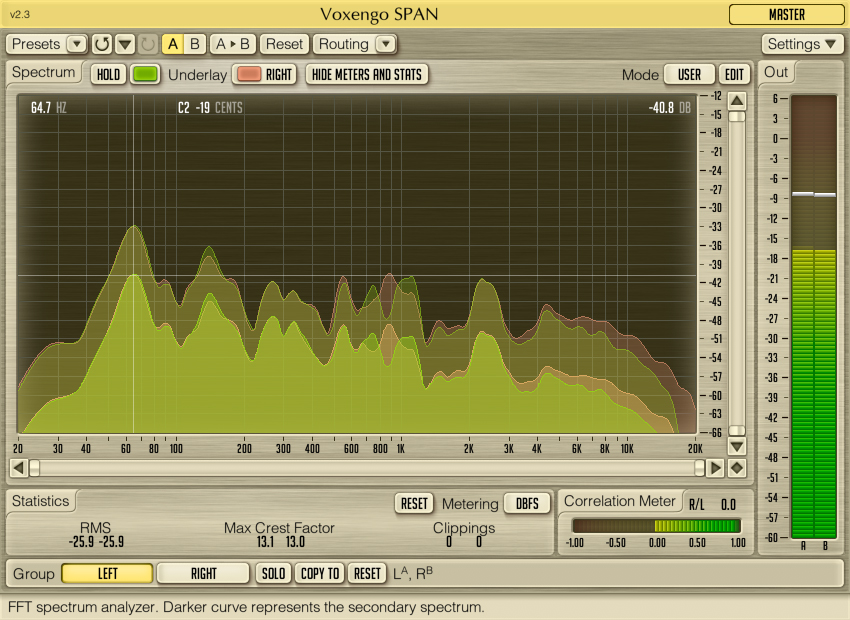Screen dimensions: 850x620
Task: Click the bottom handle of vertical range slider
Action: (737, 430)
